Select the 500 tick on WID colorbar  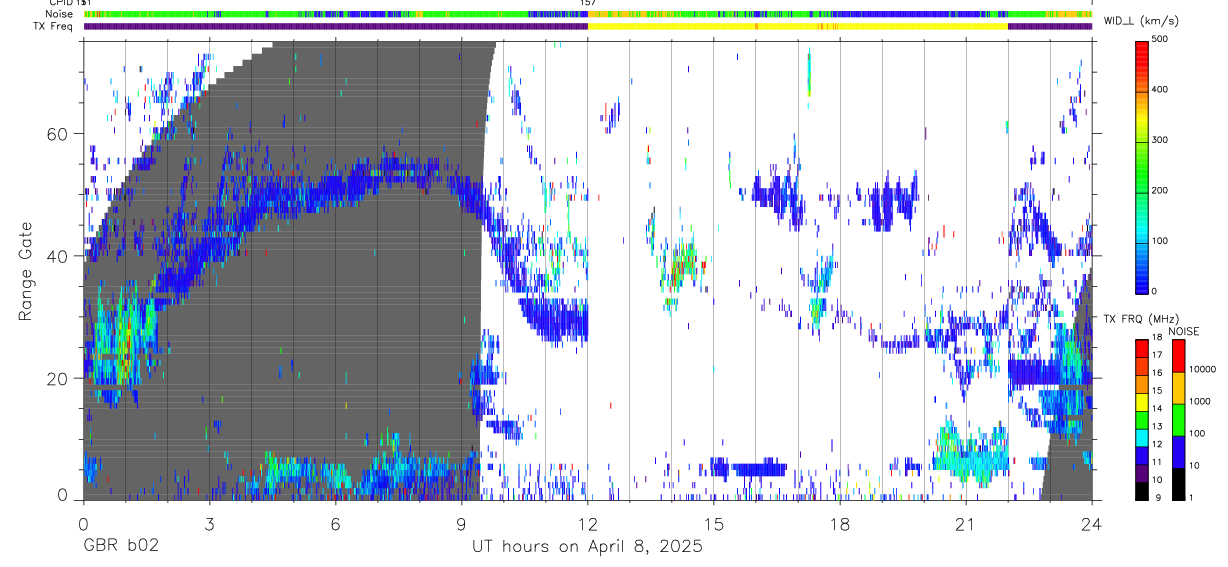[1161, 41]
